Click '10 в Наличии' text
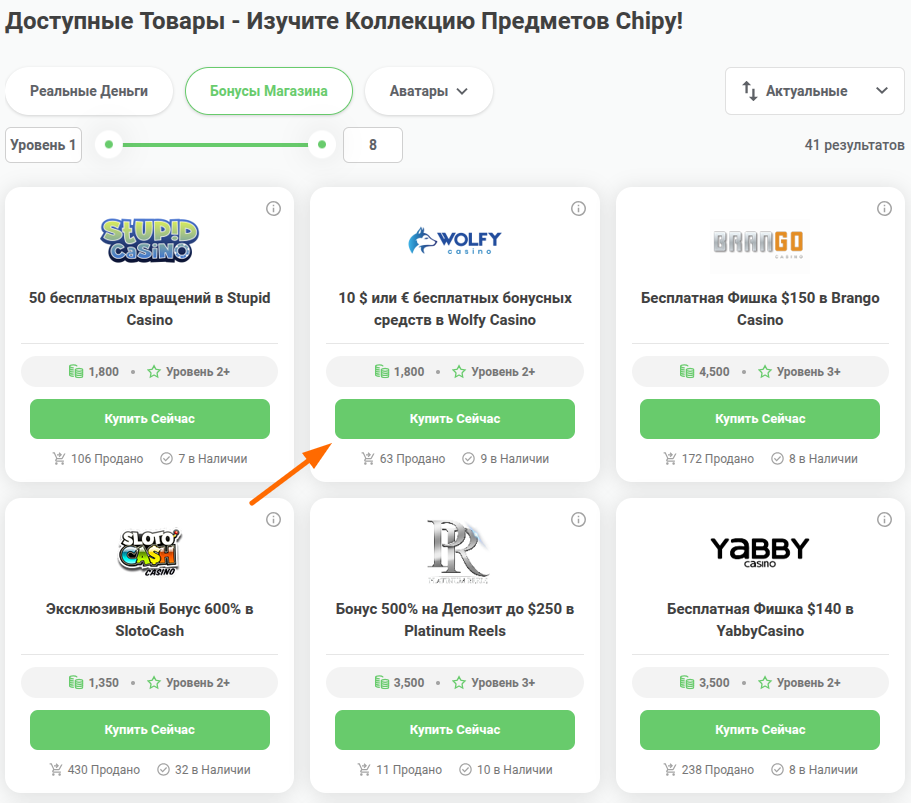The height and width of the screenshot is (803, 911). pos(515,770)
